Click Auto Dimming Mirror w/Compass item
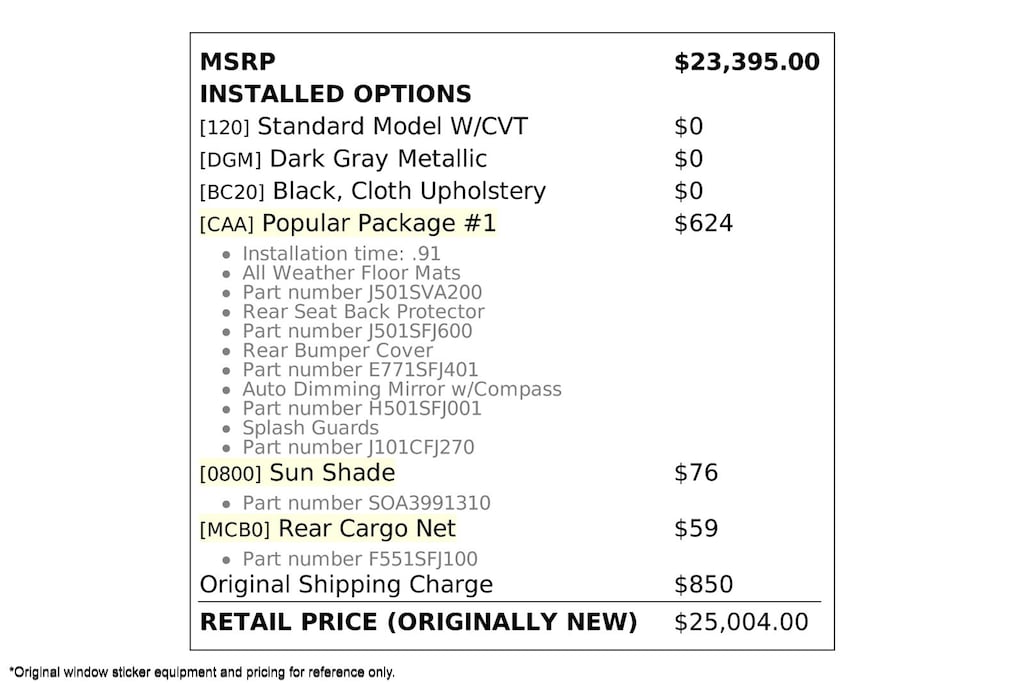This screenshot has height=683, width=1024. [x=402, y=389]
